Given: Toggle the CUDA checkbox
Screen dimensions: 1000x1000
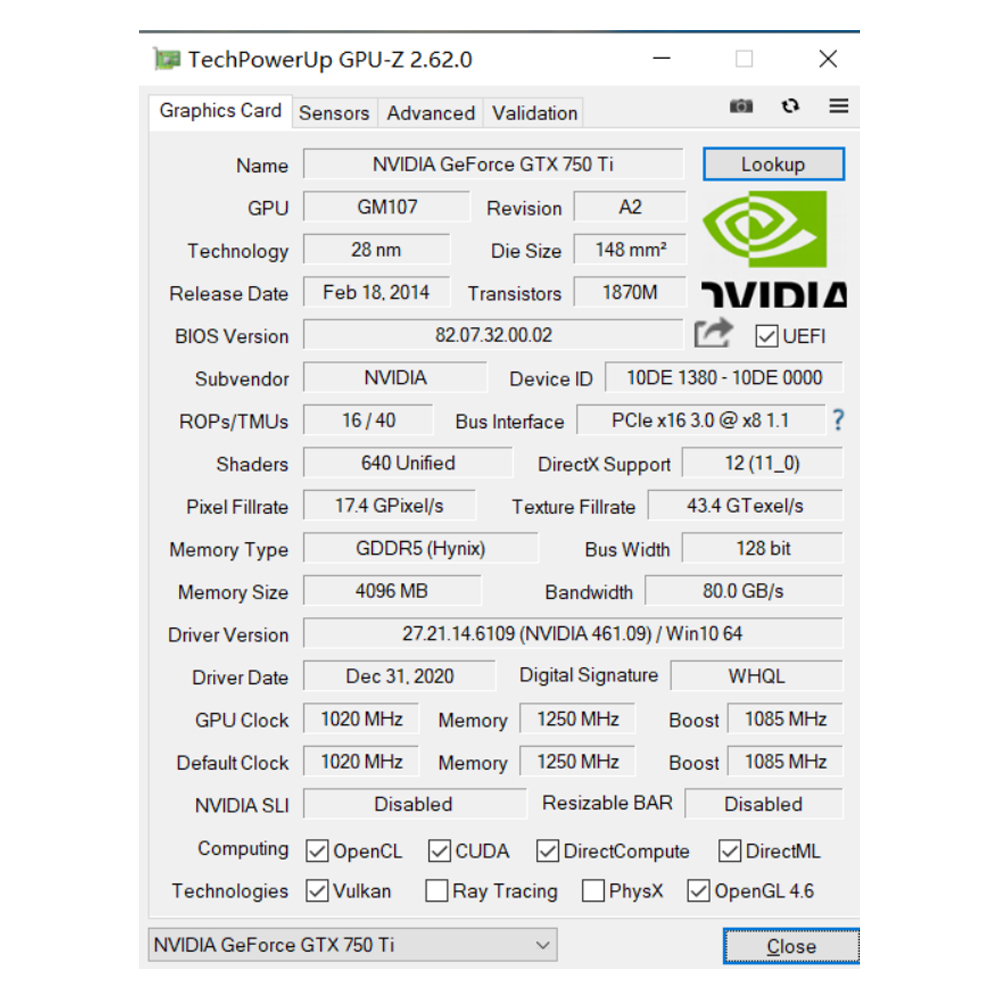Looking at the screenshot, I should (x=439, y=851).
